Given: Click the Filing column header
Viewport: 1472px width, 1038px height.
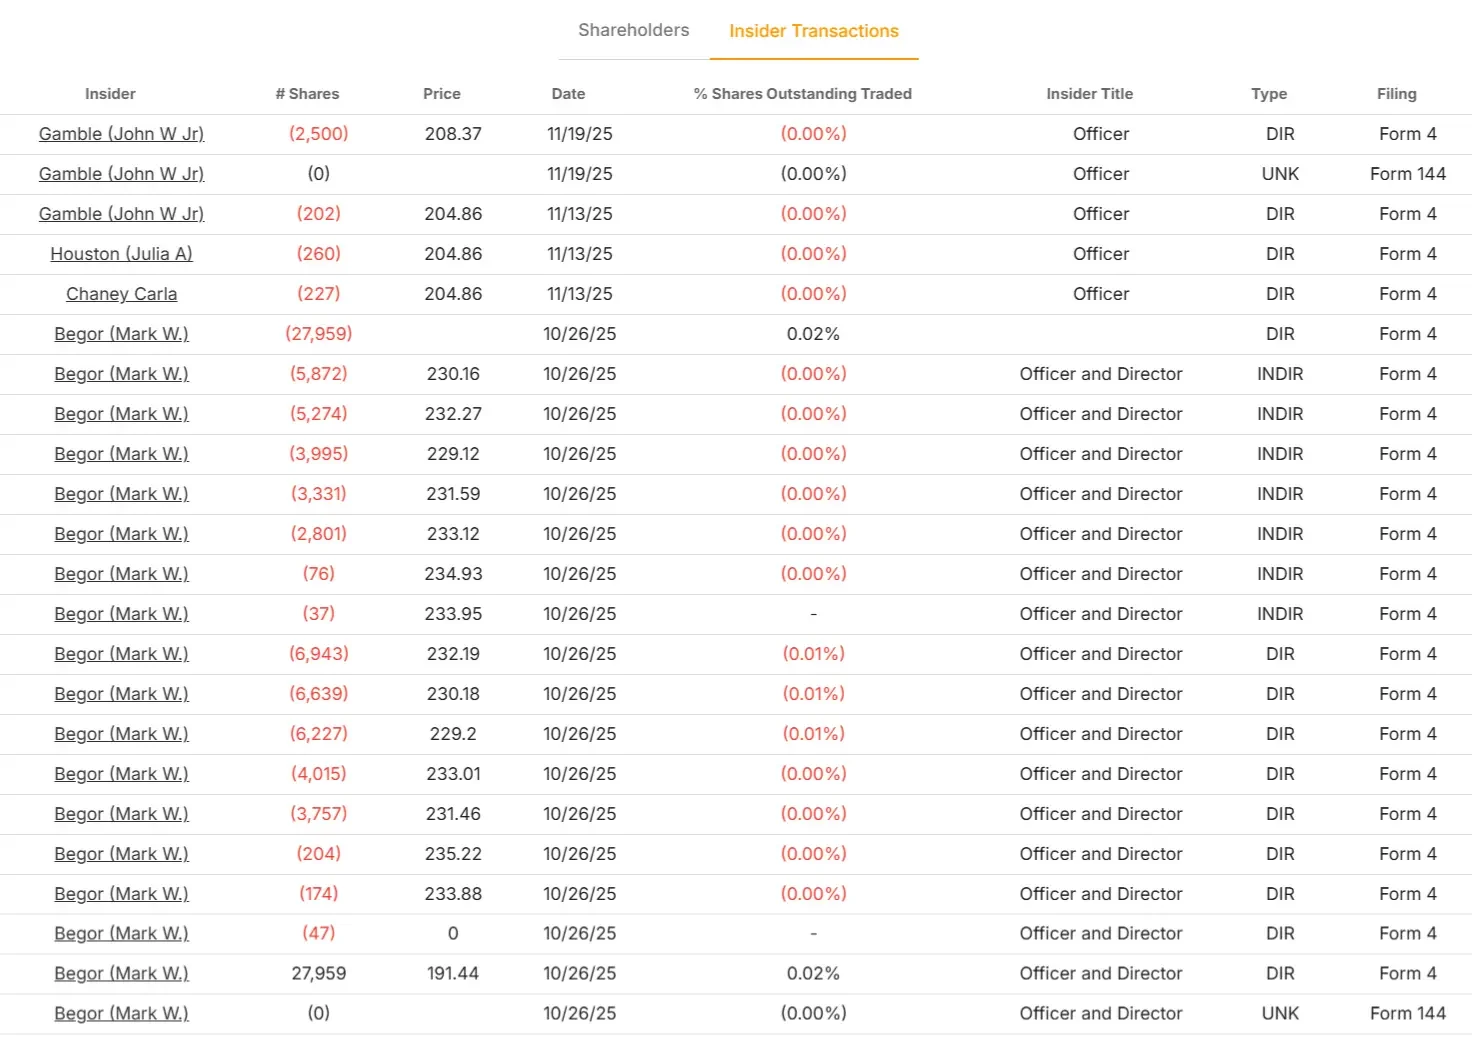Looking at the screenshot, I should pos(1396,94).
